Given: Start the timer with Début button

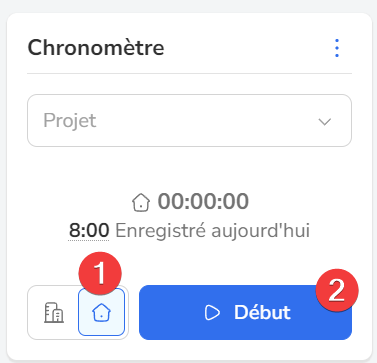Looking at the screenshot, I should pos(245,312).
